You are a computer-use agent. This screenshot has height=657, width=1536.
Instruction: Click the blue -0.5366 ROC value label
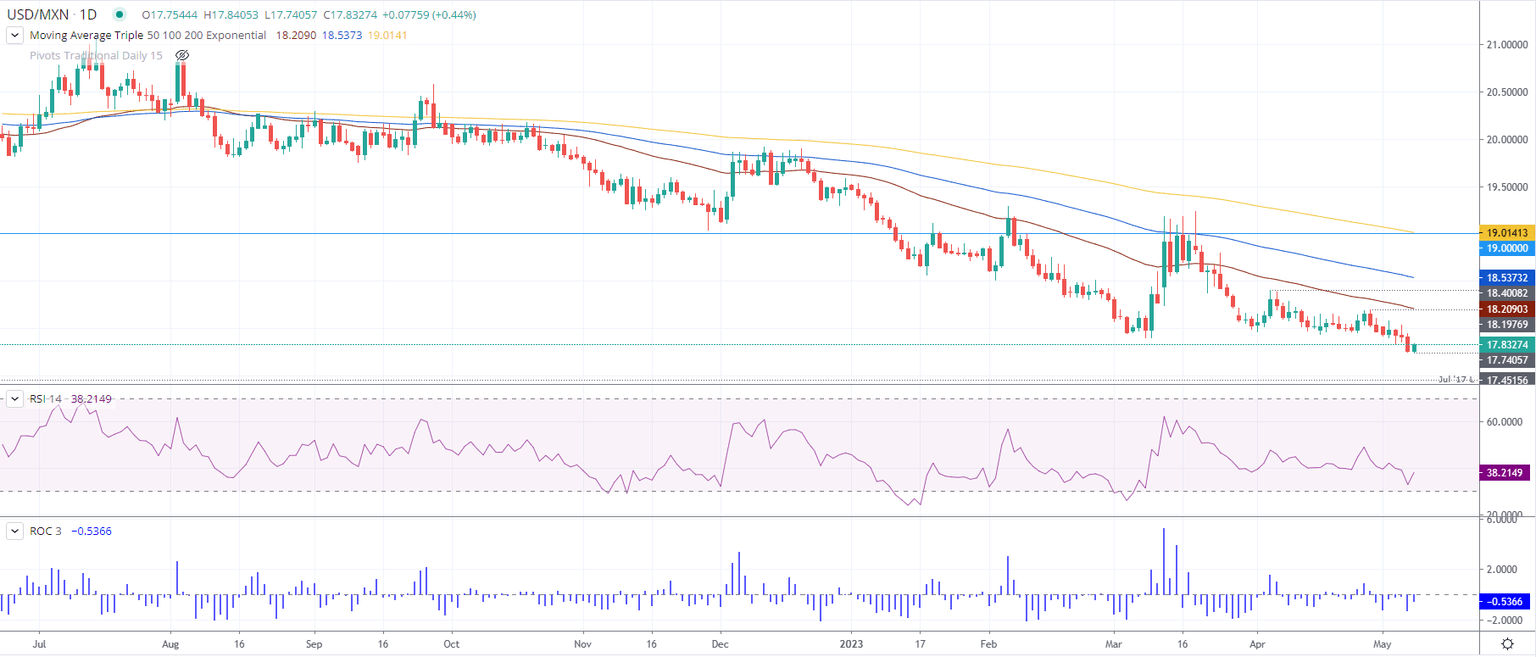[1504, 601]
